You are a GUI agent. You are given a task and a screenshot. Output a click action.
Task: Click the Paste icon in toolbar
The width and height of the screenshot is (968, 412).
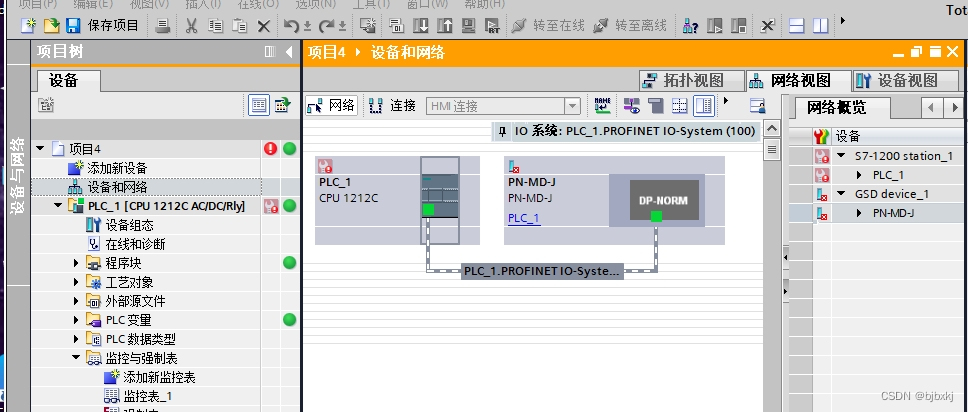click(x=240, y=25)
